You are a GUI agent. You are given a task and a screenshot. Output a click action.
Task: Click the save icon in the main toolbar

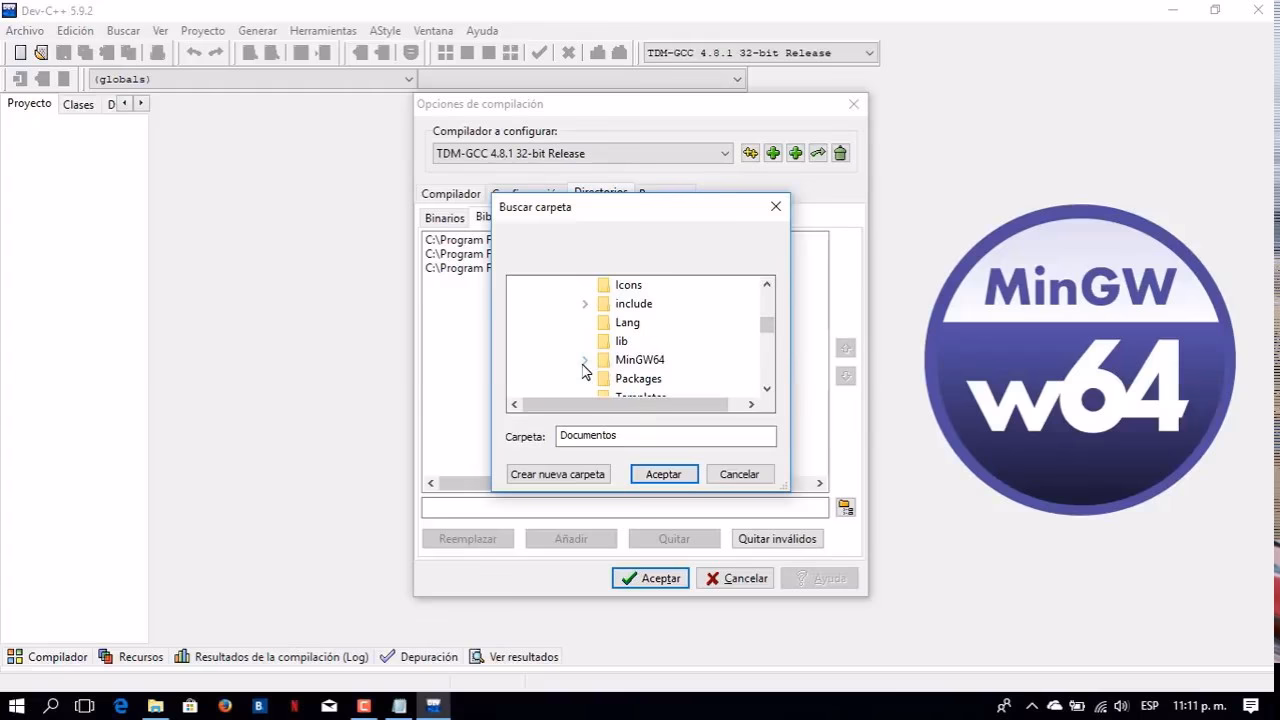coord(63,52)
